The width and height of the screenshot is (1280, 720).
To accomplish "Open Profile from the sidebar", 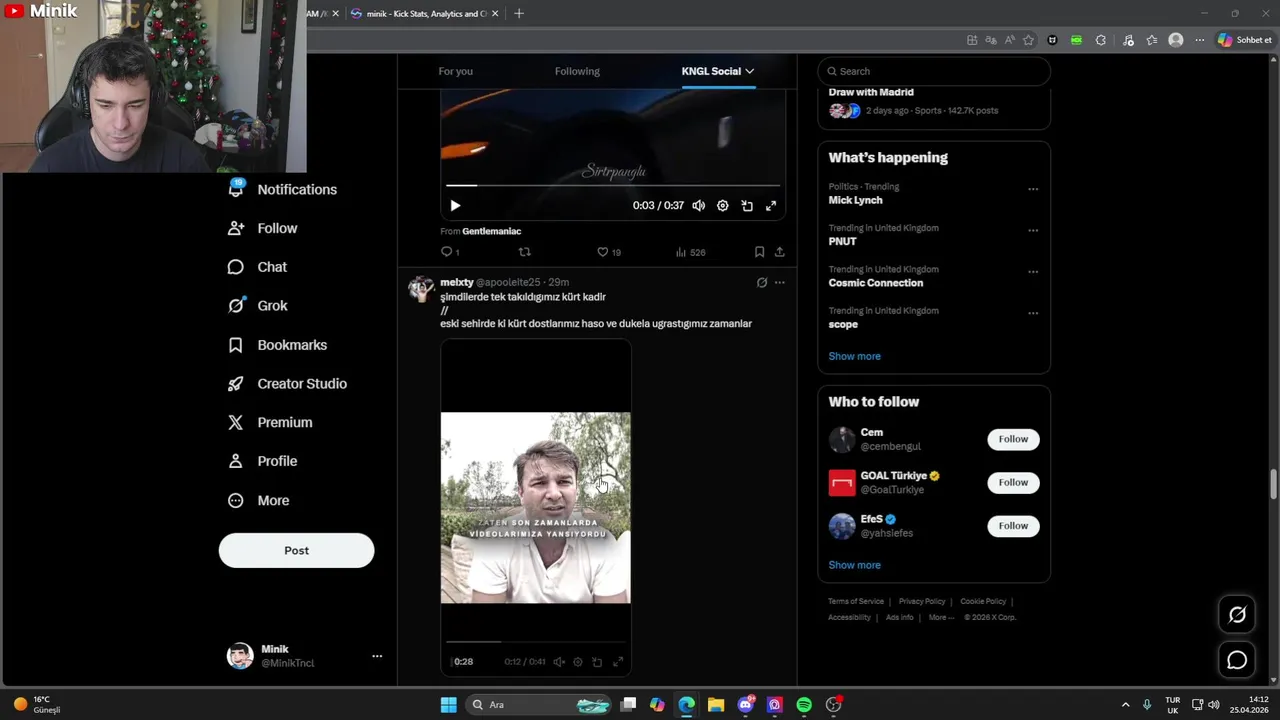I will pyautogui.click(x=263, y=461).
